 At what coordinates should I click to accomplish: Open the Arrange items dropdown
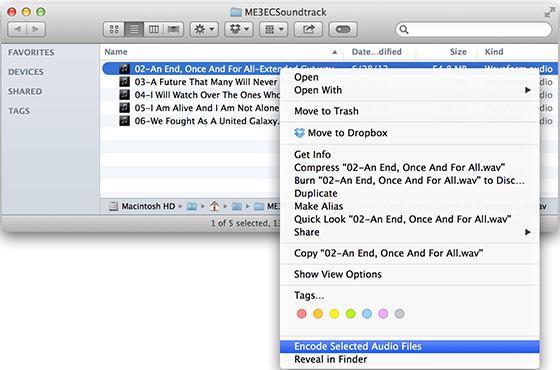pos(274,29)
